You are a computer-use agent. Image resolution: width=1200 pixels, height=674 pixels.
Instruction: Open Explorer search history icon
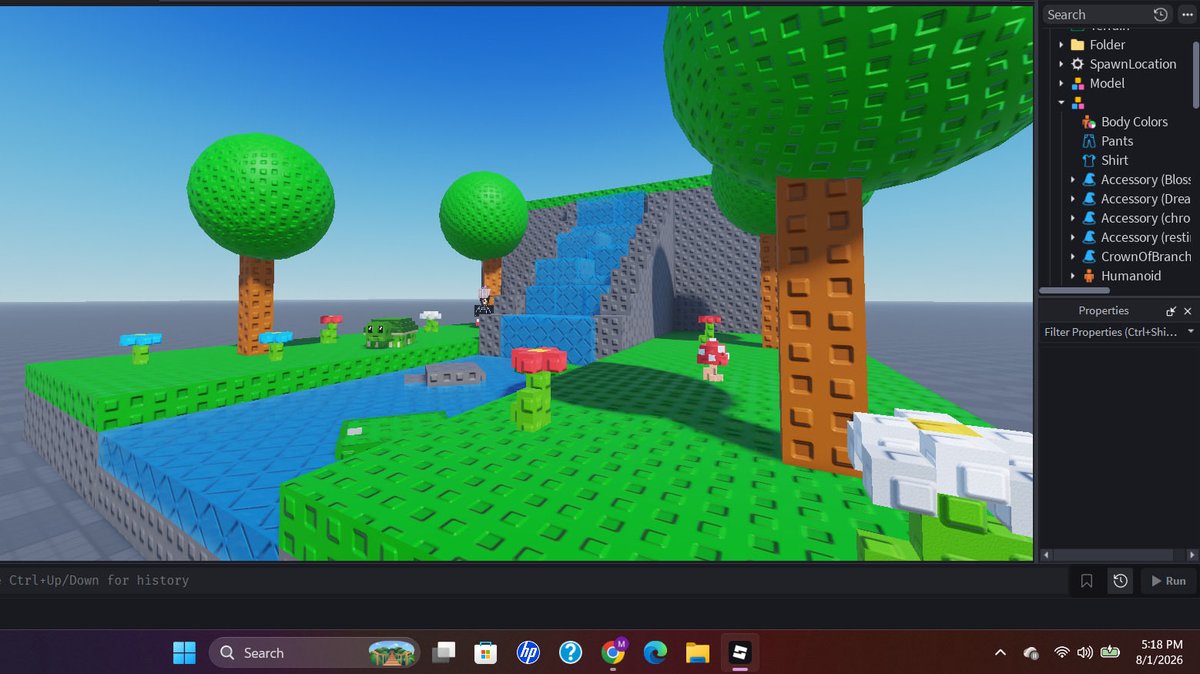(x=1160, y=14)
